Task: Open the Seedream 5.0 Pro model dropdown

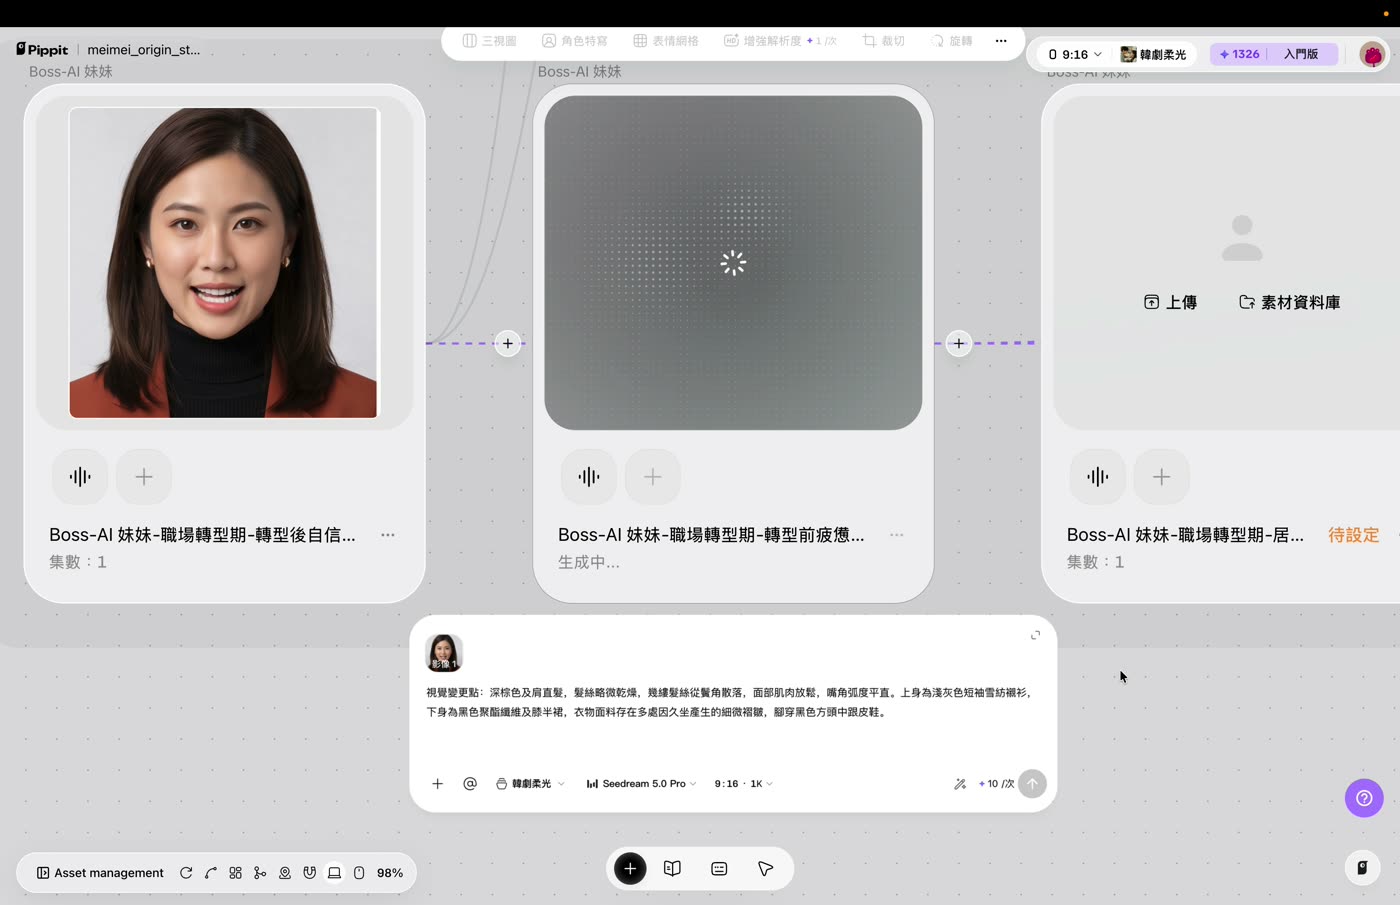Action: (x=641, y=784)
